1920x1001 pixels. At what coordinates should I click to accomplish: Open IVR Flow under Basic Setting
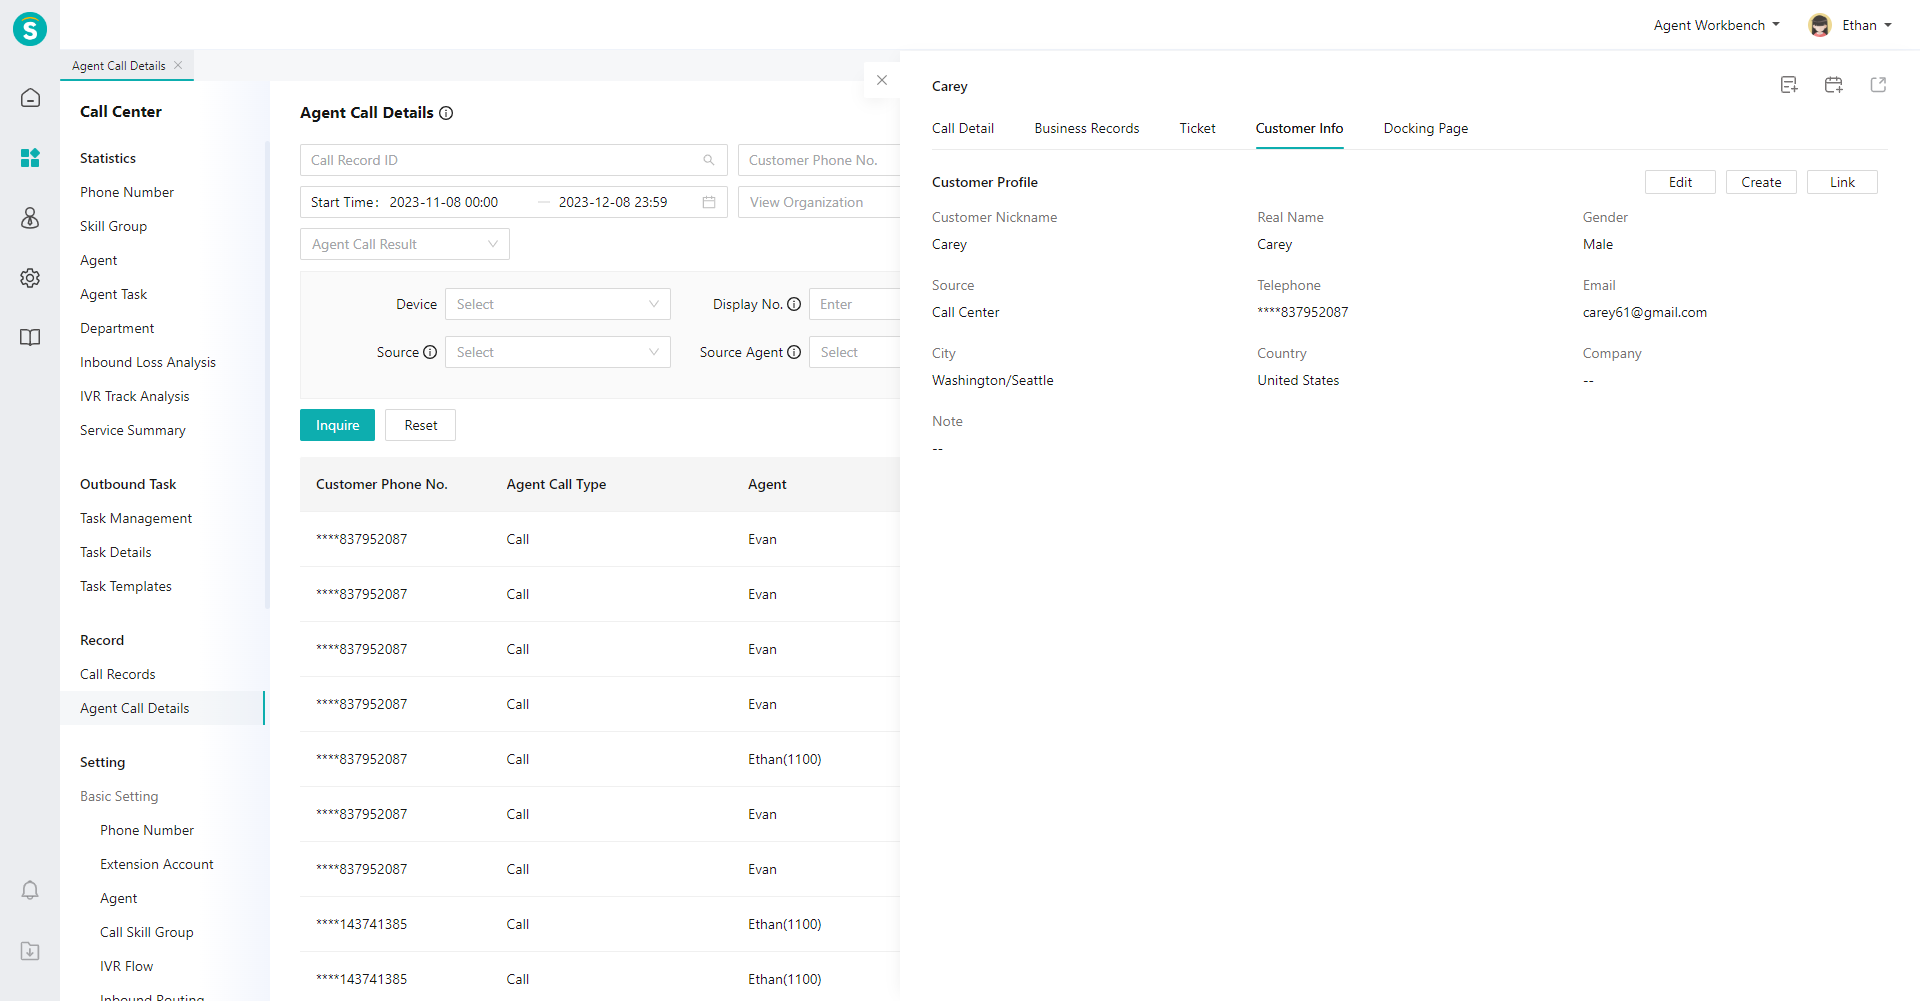pyautogui.click(x=127, y=966)
